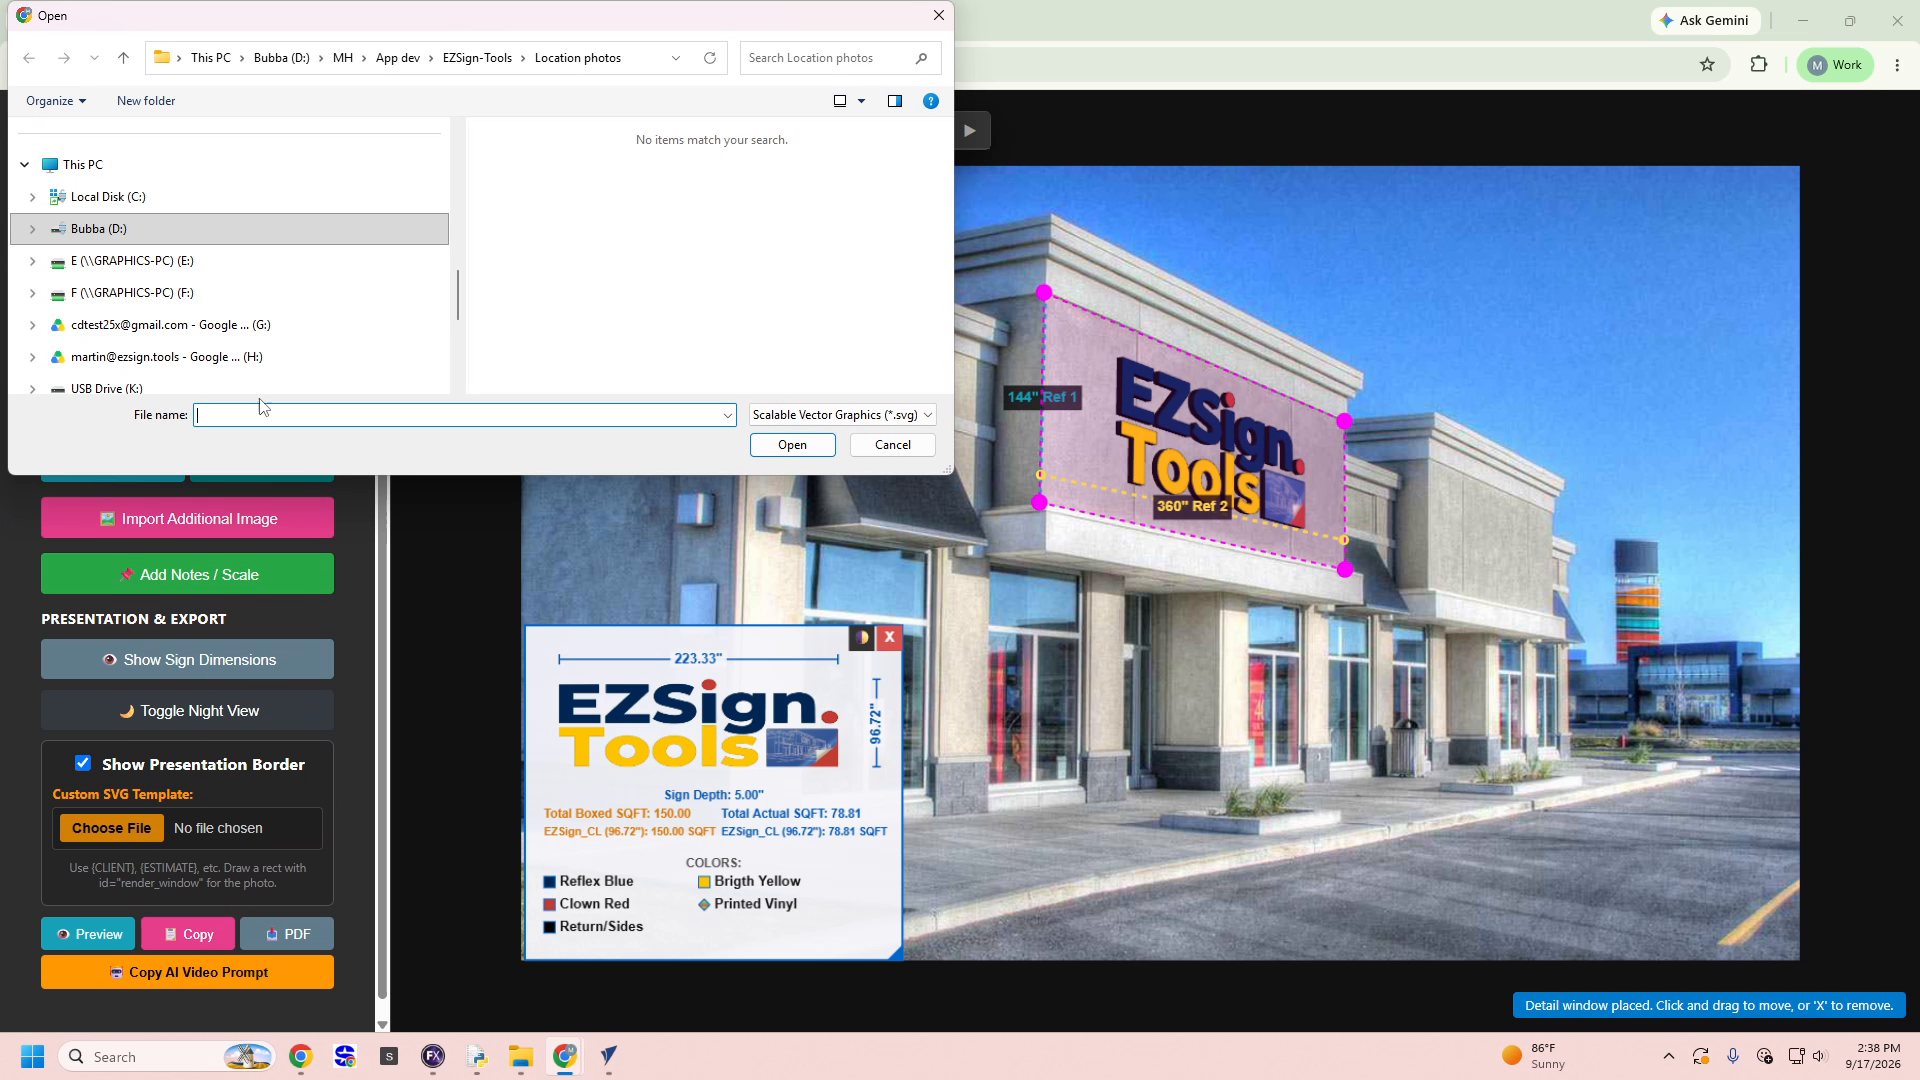The image size is (1920, 1080).
Task: Toggle Show Sign Dimensions
Action: point(187,660)
